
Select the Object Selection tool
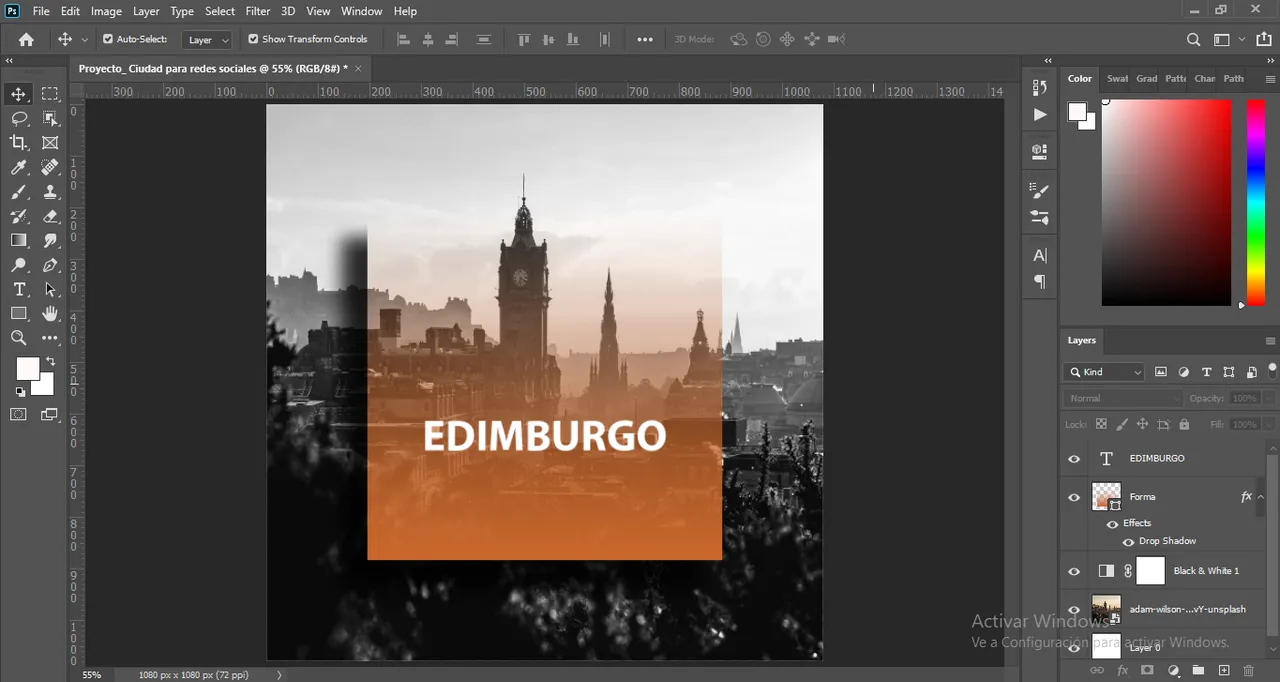click(50, 118)
